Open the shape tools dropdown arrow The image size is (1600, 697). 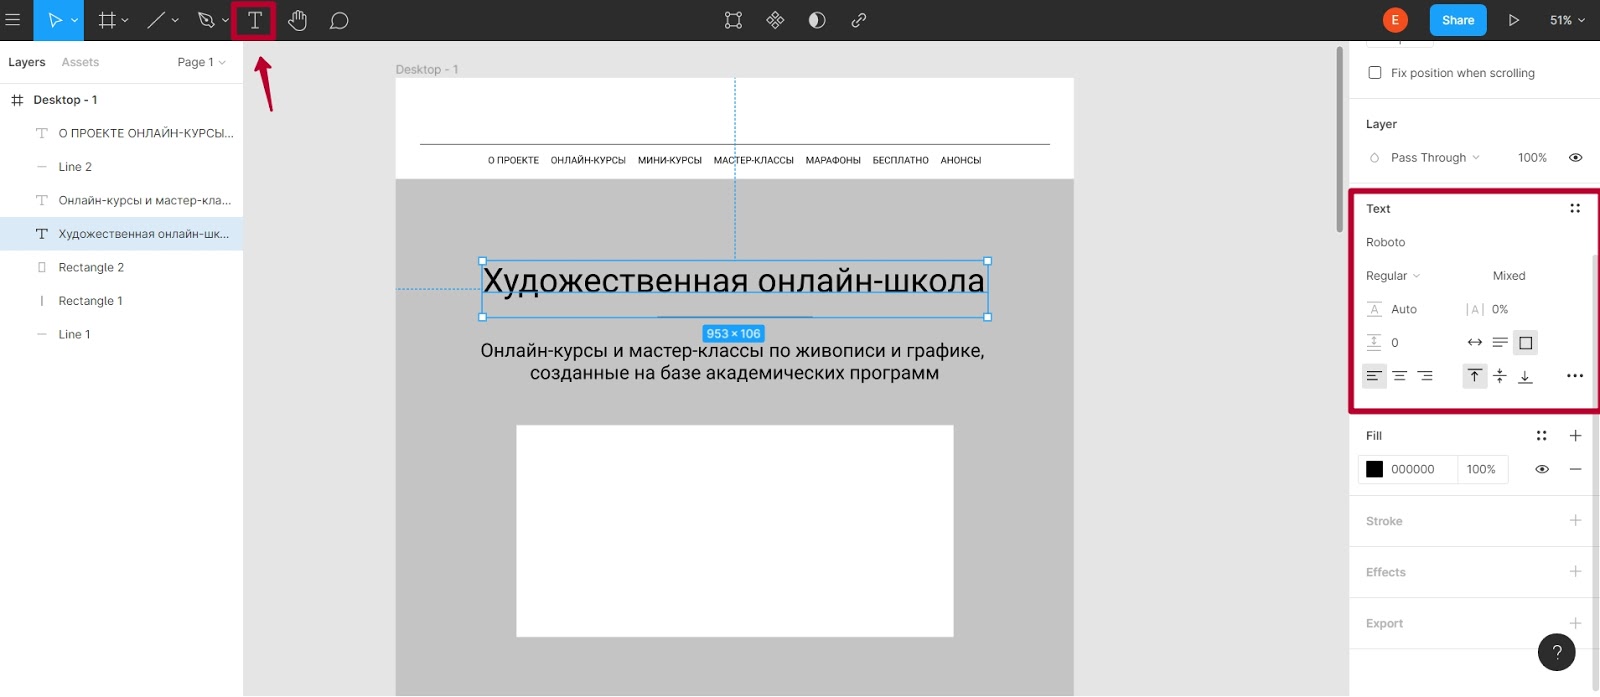[175, 20]
